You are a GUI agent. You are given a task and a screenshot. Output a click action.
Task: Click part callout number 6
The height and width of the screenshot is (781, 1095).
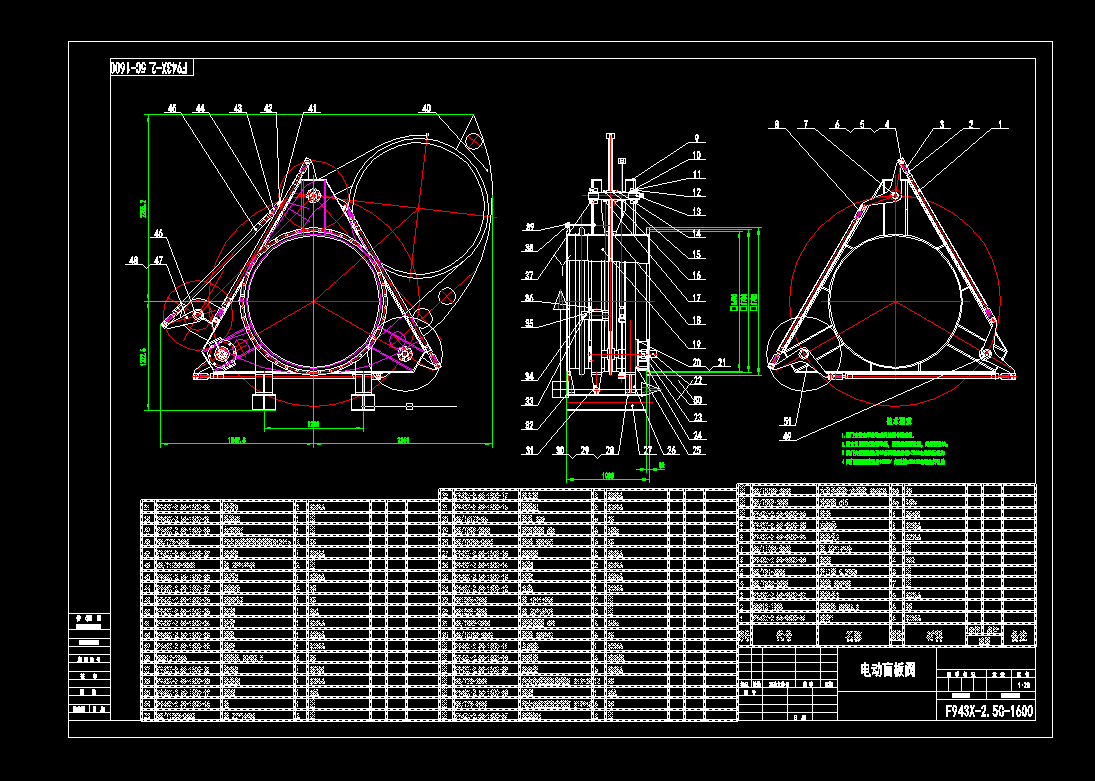[837, 124]
